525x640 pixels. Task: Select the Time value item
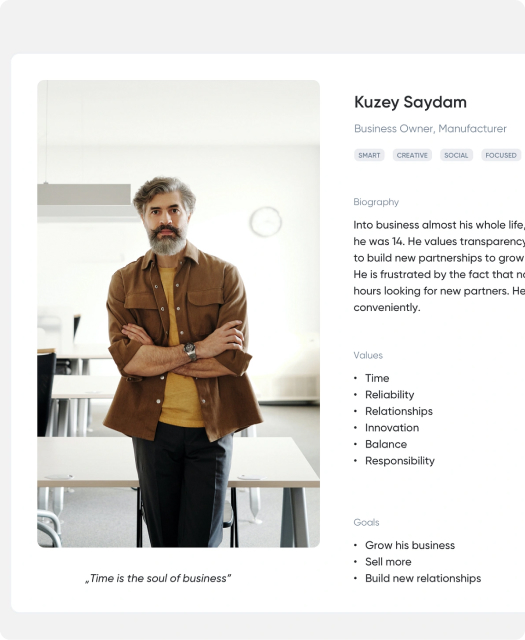(x=377, y=378)
